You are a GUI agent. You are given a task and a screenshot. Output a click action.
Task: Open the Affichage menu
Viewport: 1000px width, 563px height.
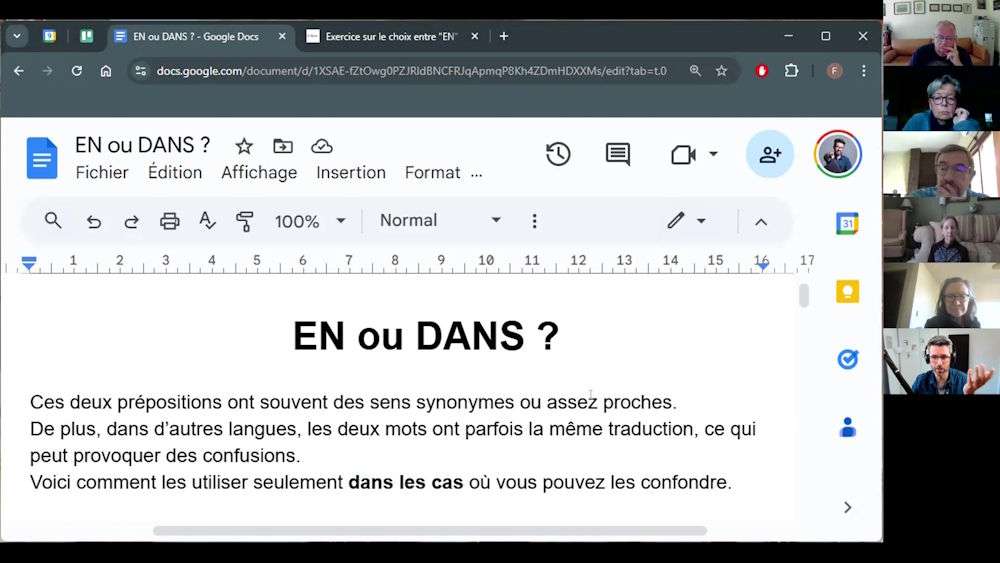259,173
